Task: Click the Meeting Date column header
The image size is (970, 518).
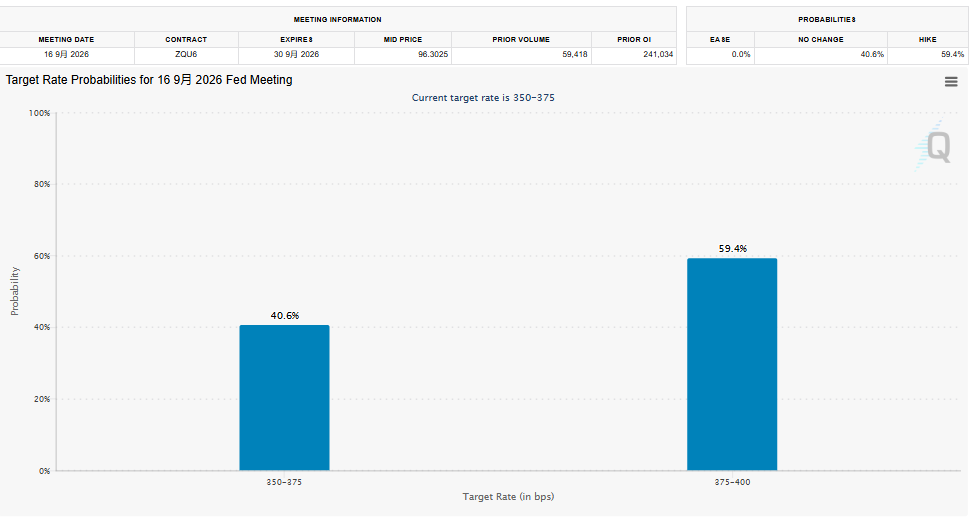Action: coord(66,40)
